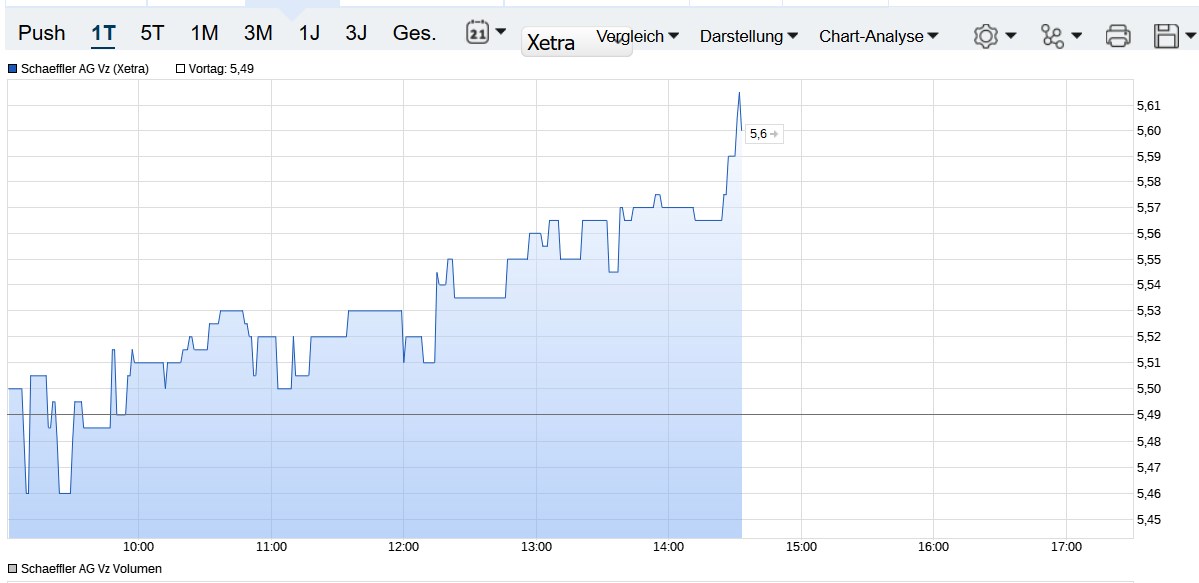
Task: Print the chart via printer icon
Action: pyautogui.click(x=1118, y=36)
